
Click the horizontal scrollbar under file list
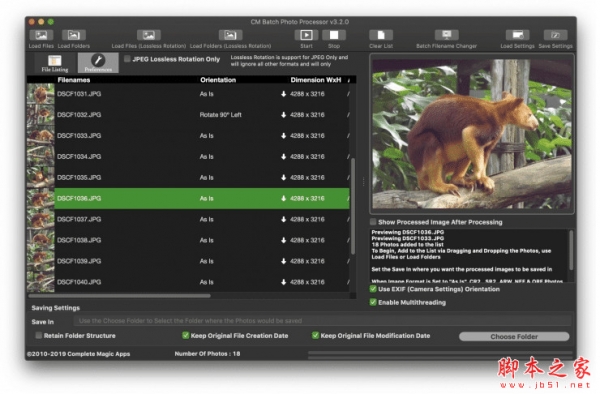(x=119, y=296)
